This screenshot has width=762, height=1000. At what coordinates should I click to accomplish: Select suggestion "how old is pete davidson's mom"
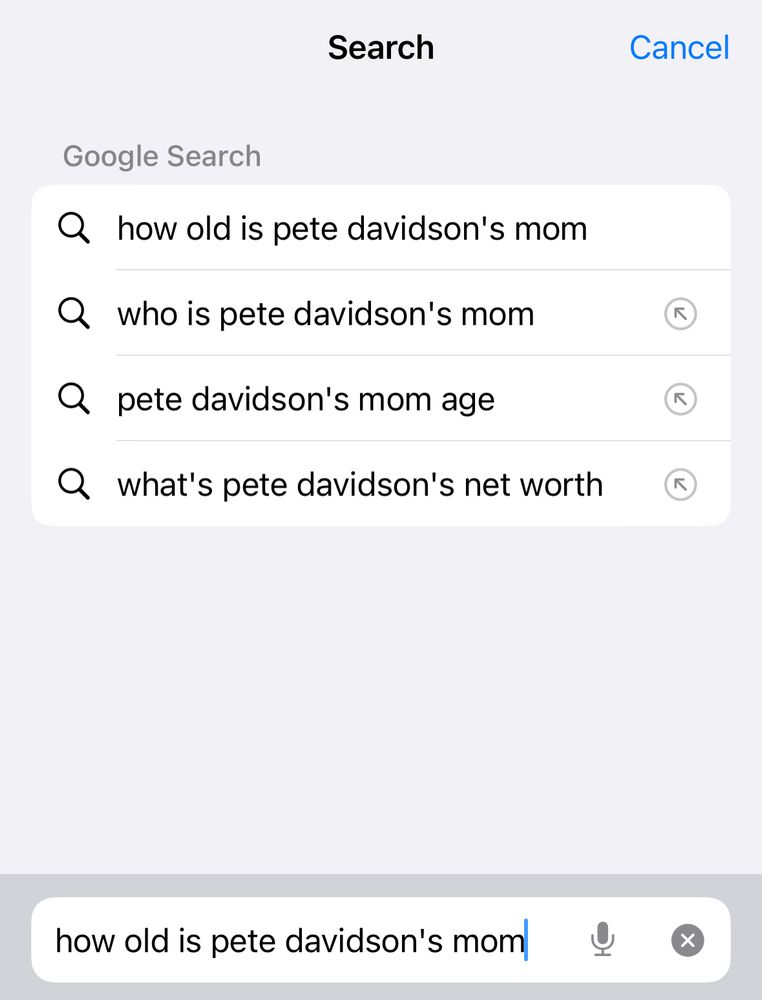click(x=381, y=228)
